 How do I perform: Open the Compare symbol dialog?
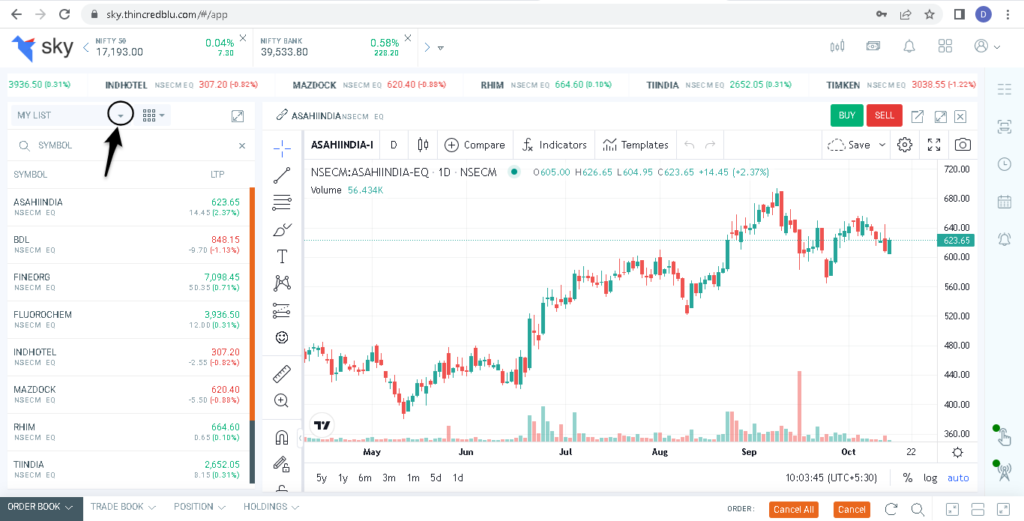[475, 145]
